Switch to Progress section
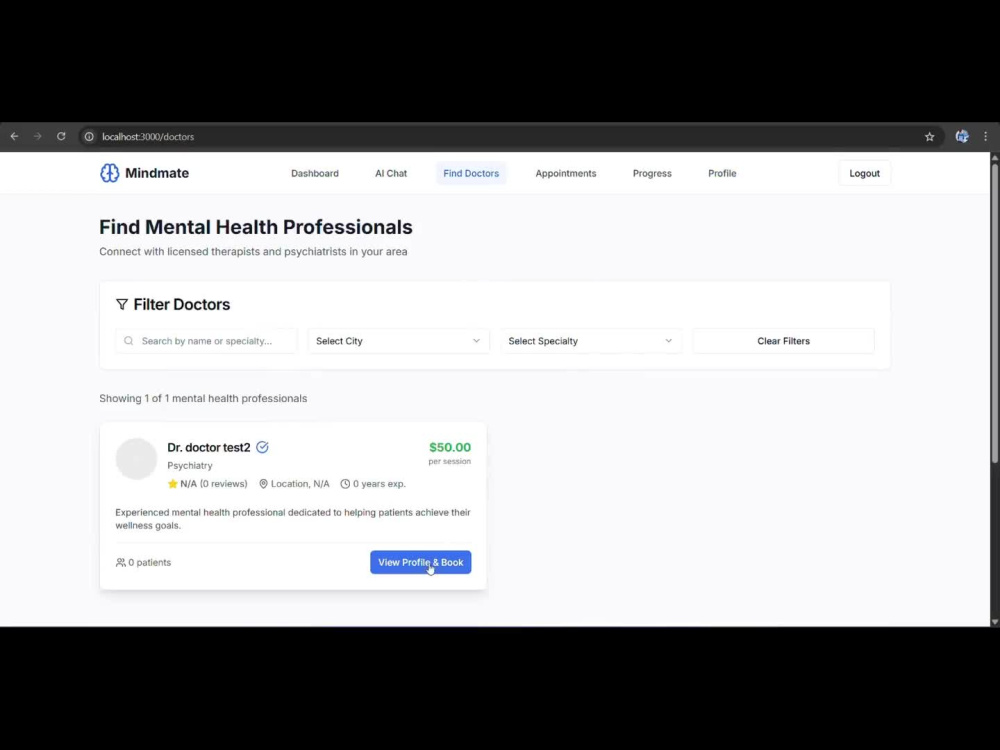Screen dimensions: 1000x750 (x=652, y=173)
